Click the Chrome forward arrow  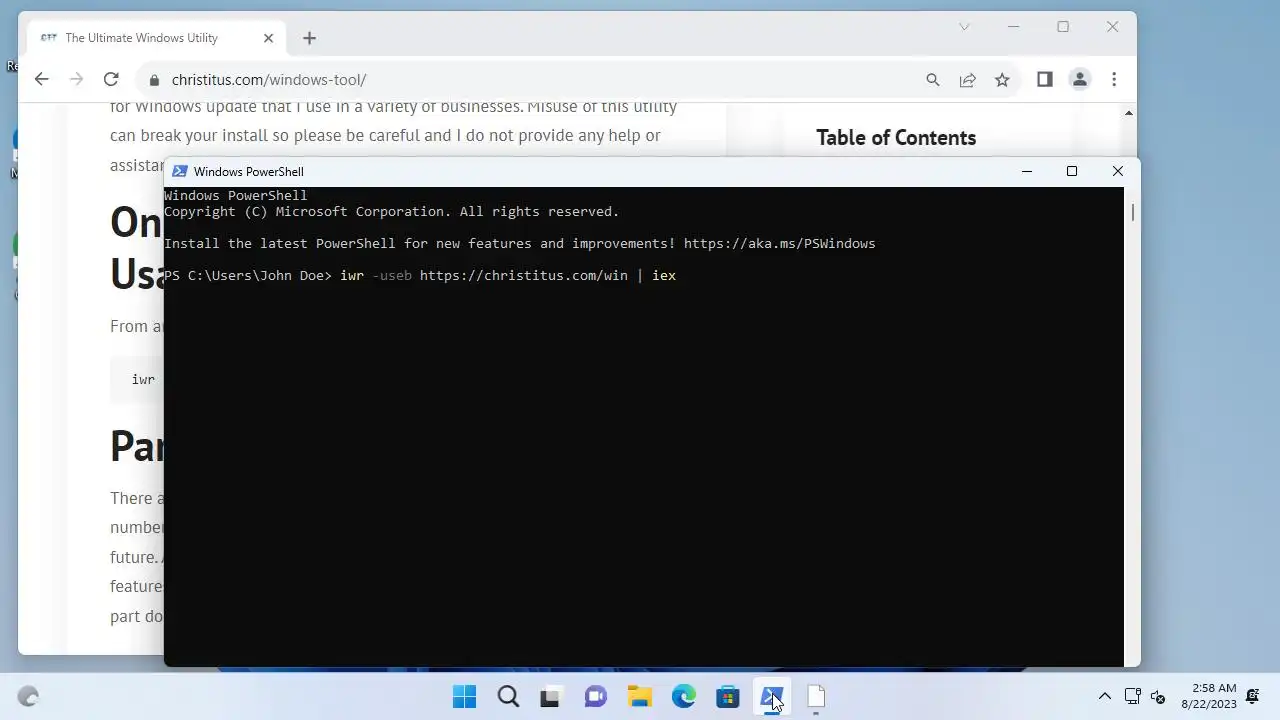(x=76, y=79)
